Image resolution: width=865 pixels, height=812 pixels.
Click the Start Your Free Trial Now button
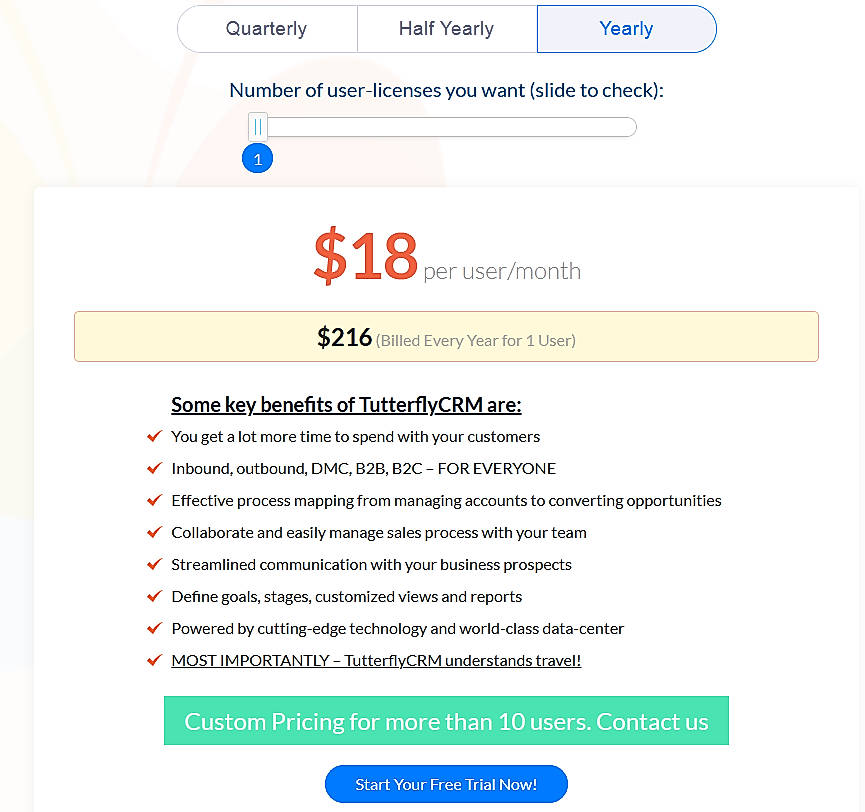point(446,783)
